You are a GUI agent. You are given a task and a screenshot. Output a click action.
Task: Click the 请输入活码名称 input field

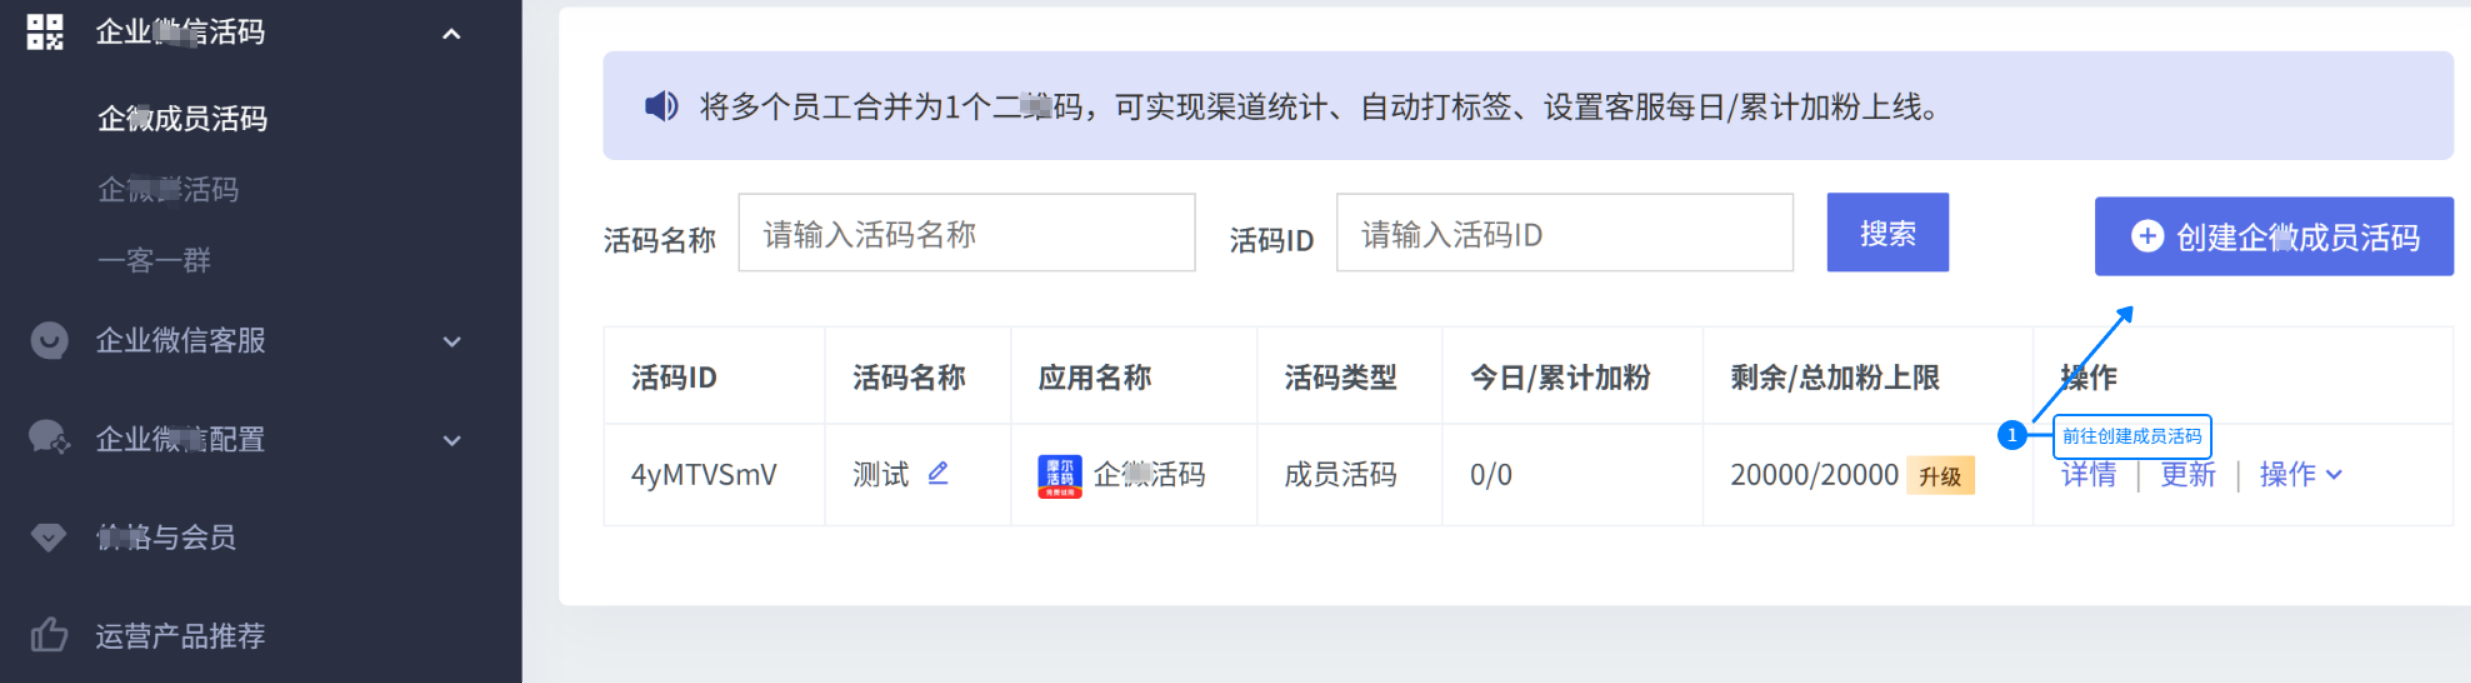(x=966, y=232)
